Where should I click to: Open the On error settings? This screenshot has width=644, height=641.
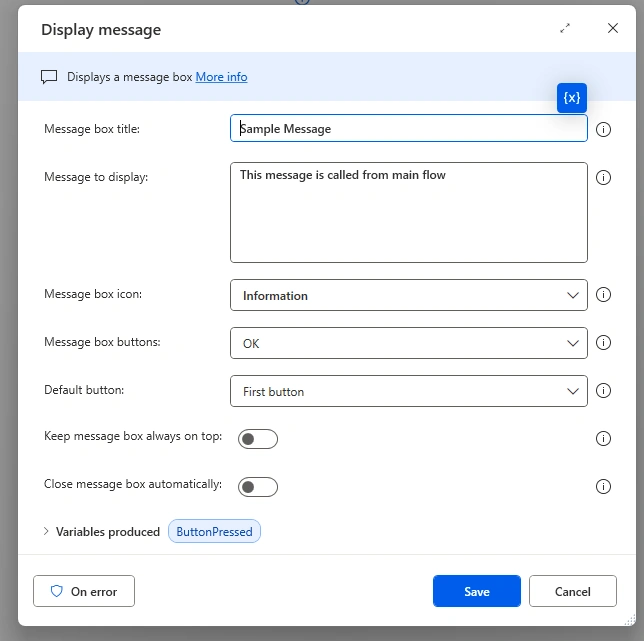click(x=84, y=591)
